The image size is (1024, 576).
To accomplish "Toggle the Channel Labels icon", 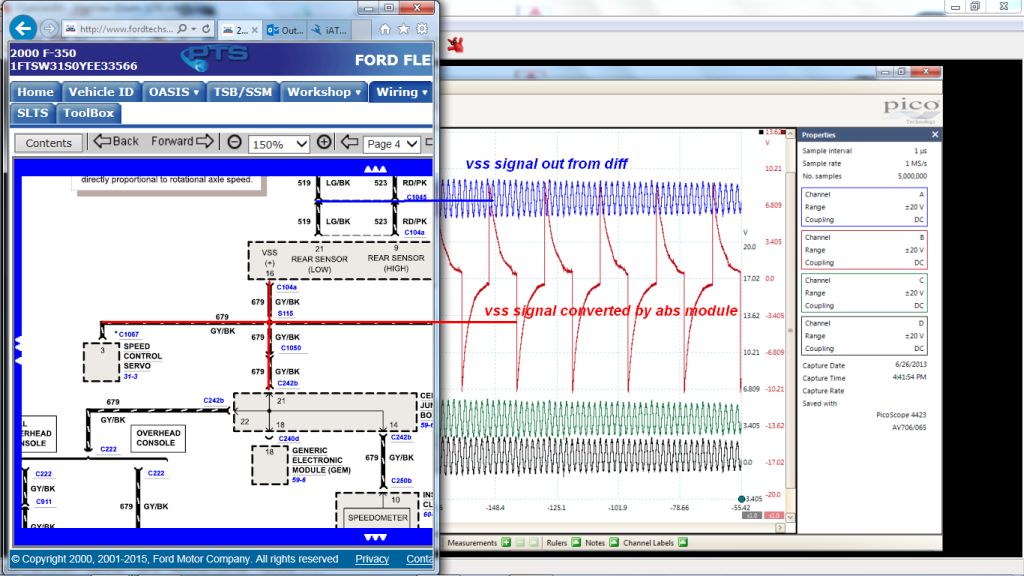I will 682,543.
